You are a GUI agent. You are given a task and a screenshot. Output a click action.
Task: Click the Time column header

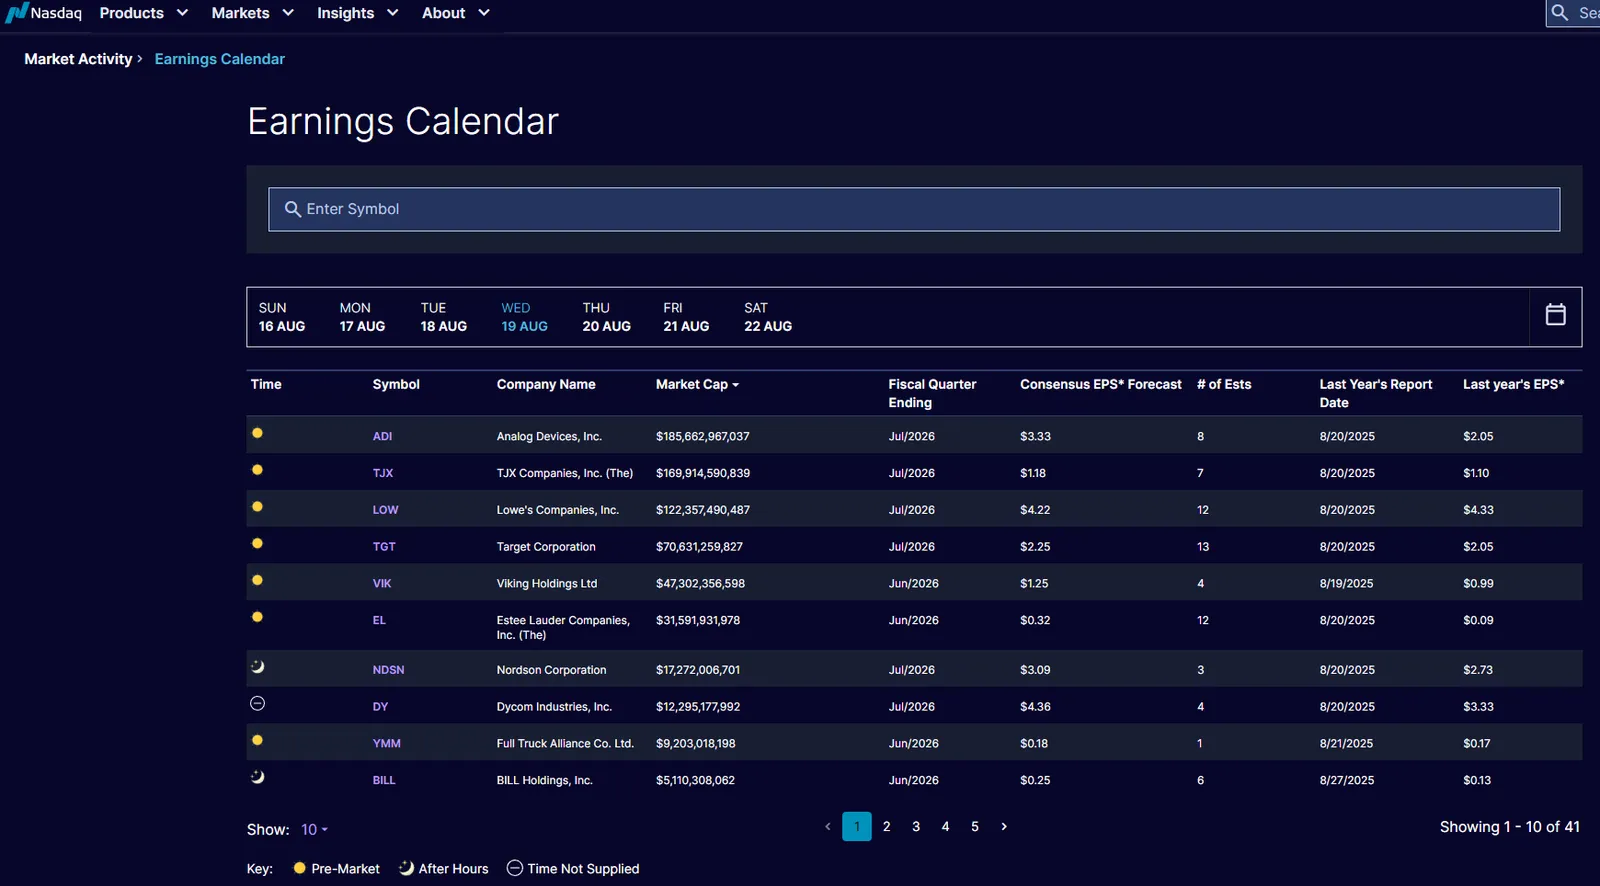266,385
